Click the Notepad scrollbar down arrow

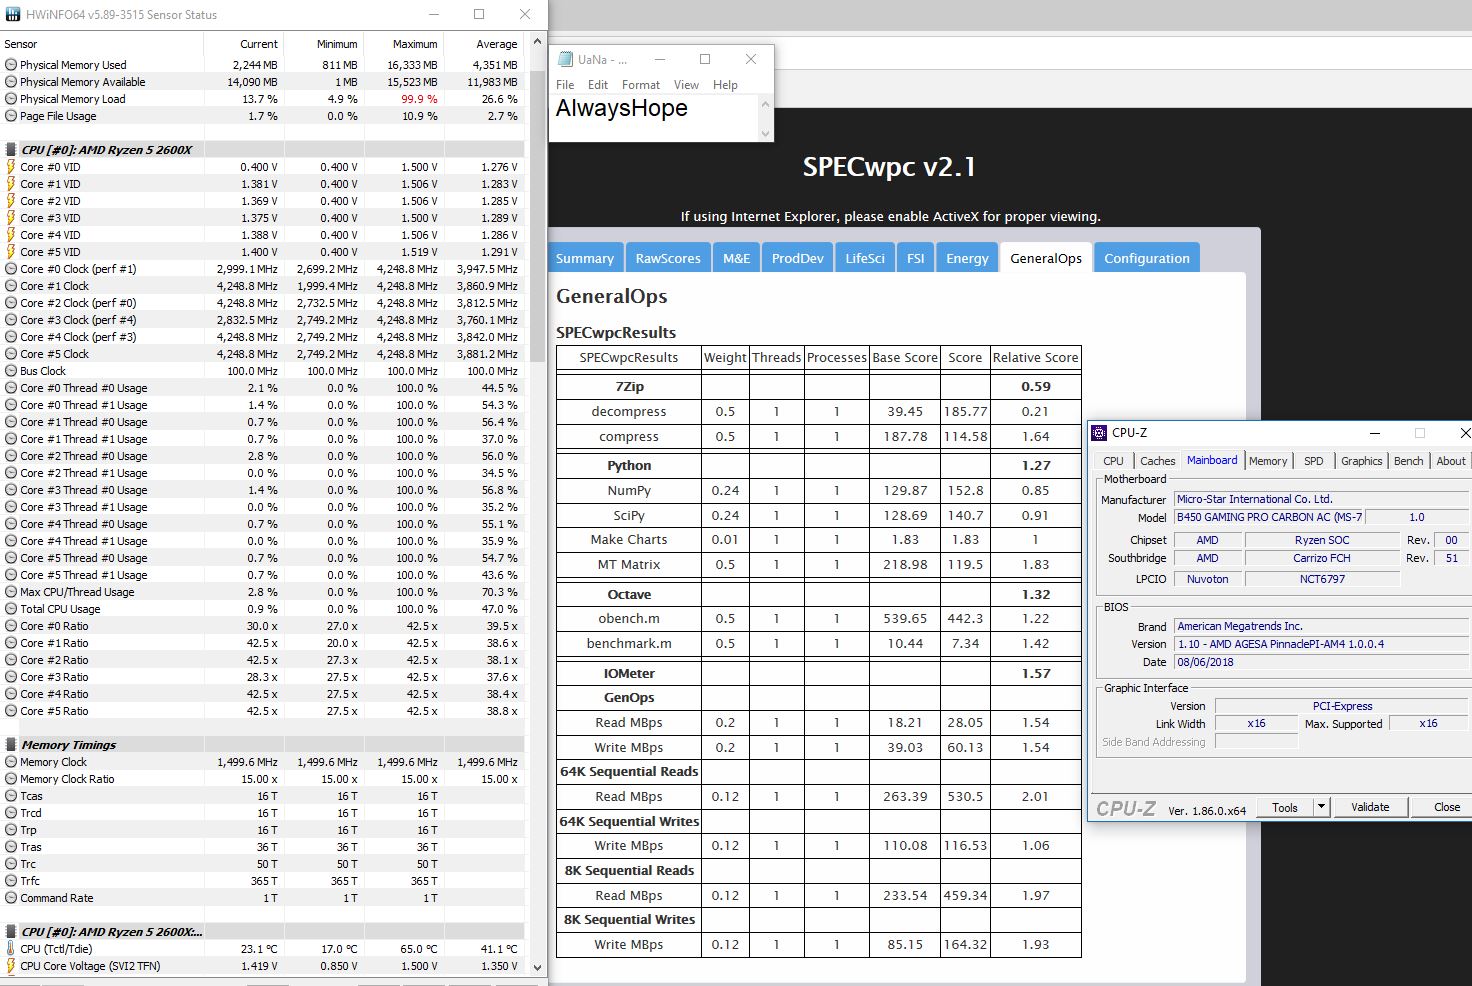(766, 133)
